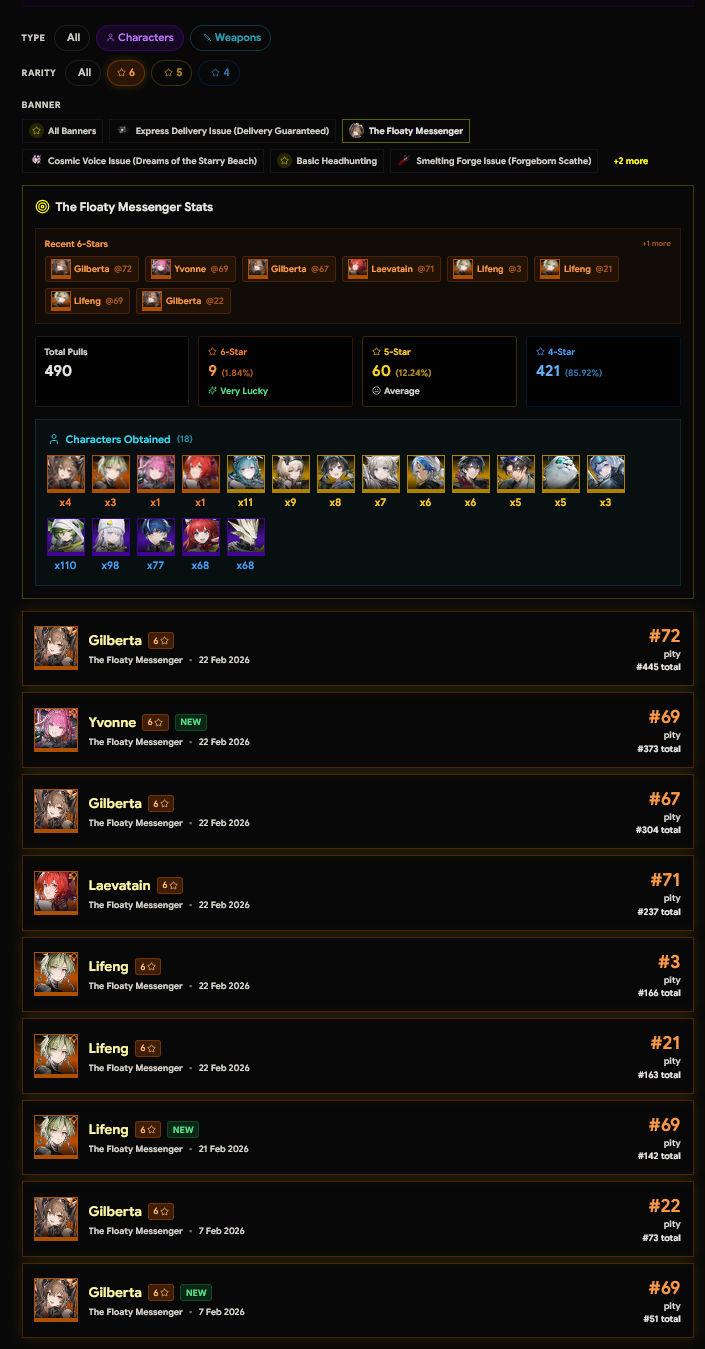Image resolution: width=705 pixels, height=1349 pixels.
Task: Click the 4-star portrait labeled x77
Action: click(156, 537)
